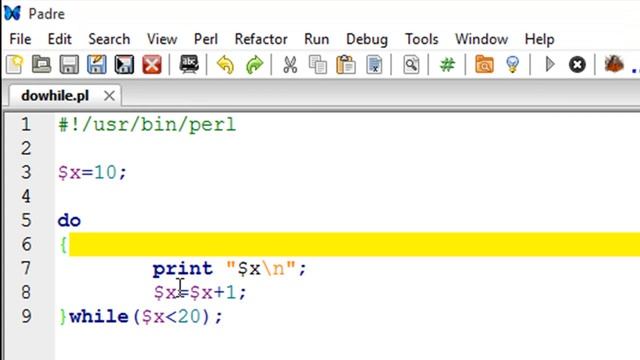The image size is (640, 360).
Task: Close the dowhile.pl tab
Action: pyautogui.click(x=109, y=96)
